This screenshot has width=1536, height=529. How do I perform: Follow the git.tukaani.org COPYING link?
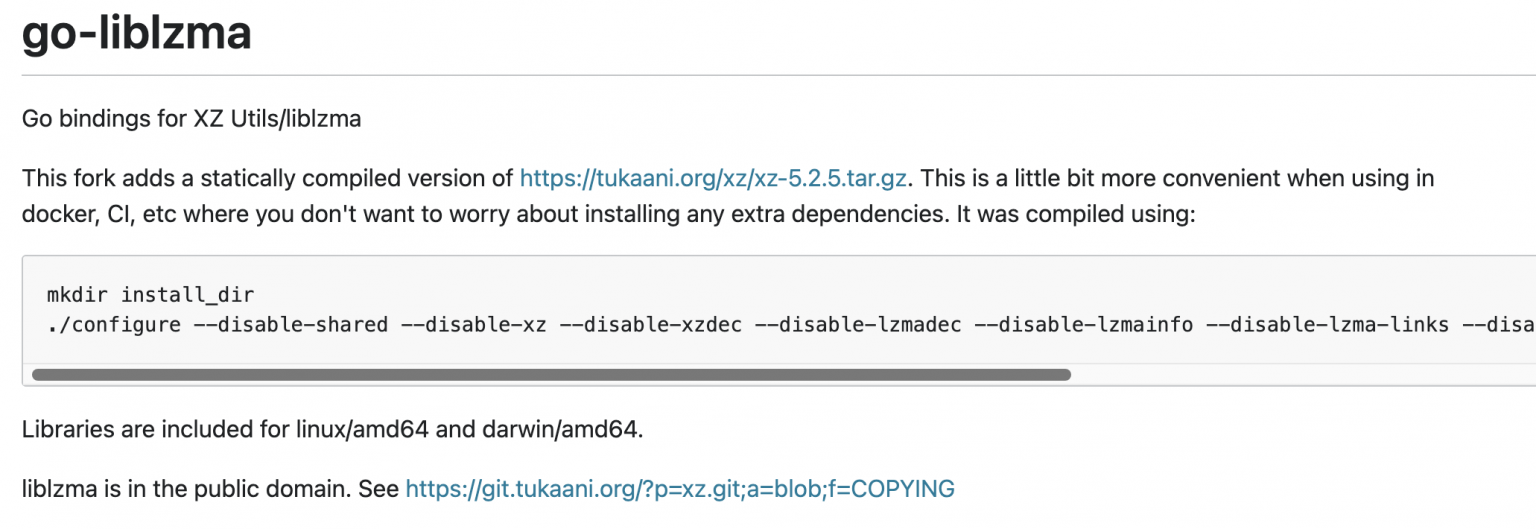click(x=679, y=489)
